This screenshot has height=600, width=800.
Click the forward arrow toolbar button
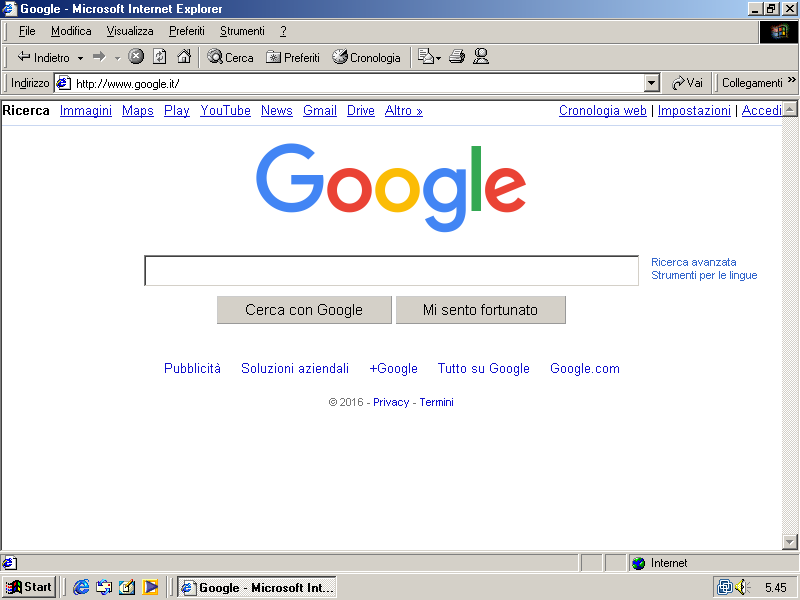99,57
